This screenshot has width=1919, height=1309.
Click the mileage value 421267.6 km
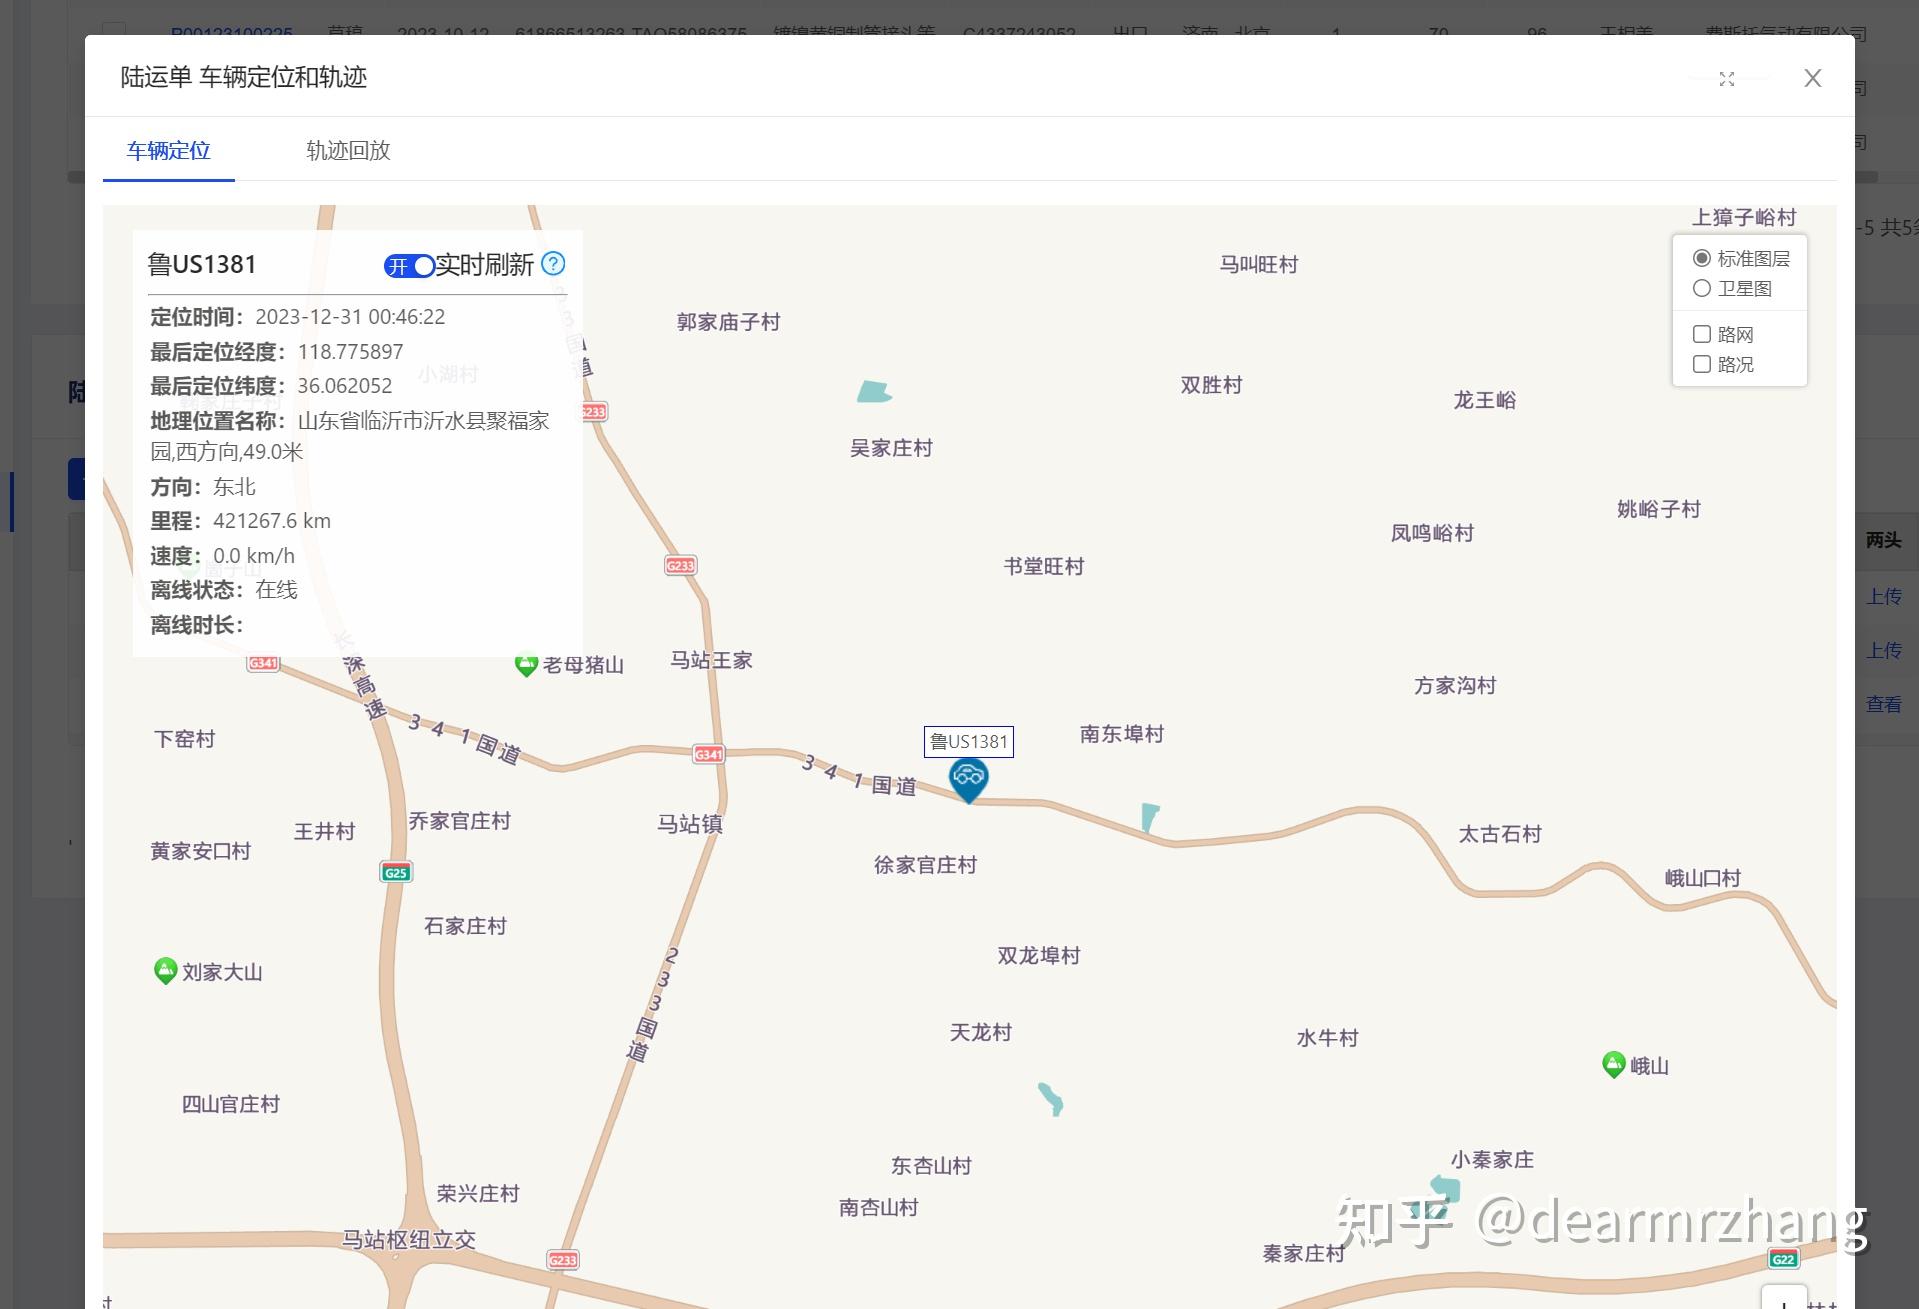tap(272, 521)
